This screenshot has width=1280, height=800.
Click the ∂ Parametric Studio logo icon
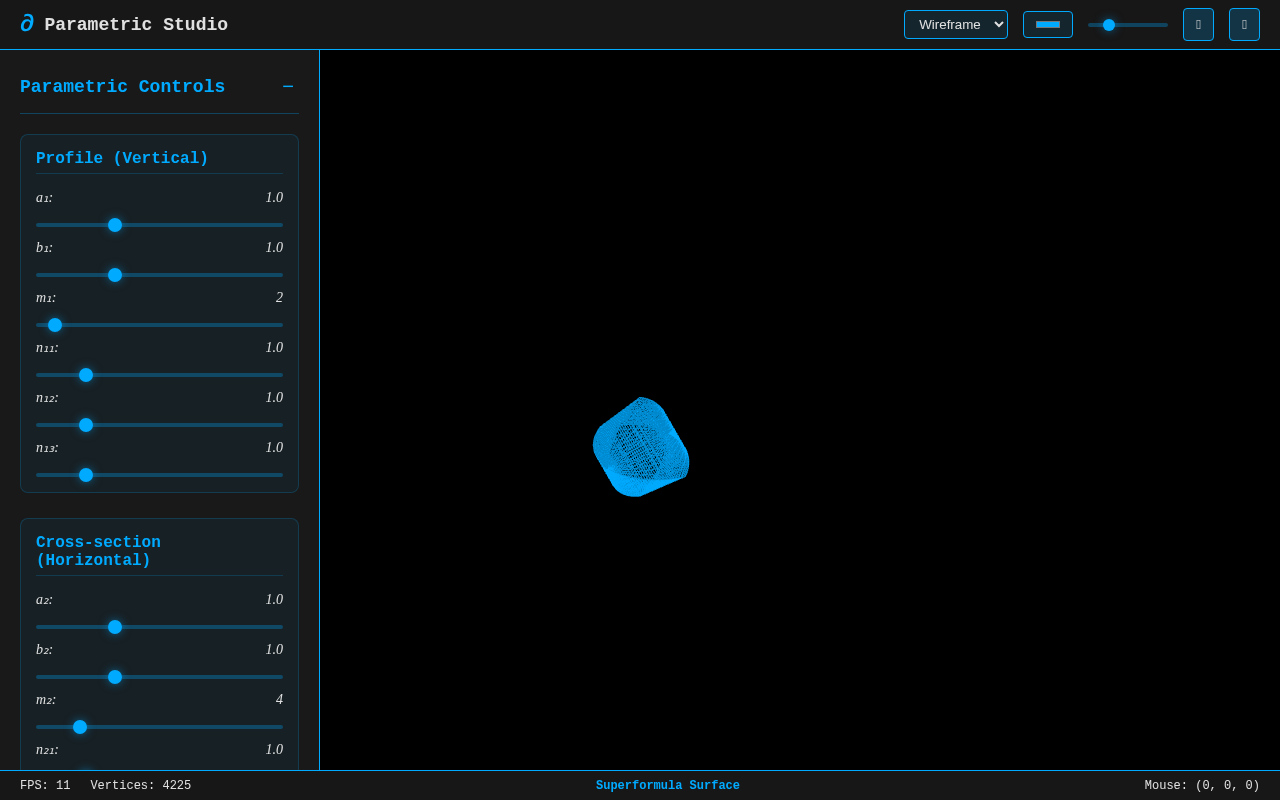tap(26, 24)
